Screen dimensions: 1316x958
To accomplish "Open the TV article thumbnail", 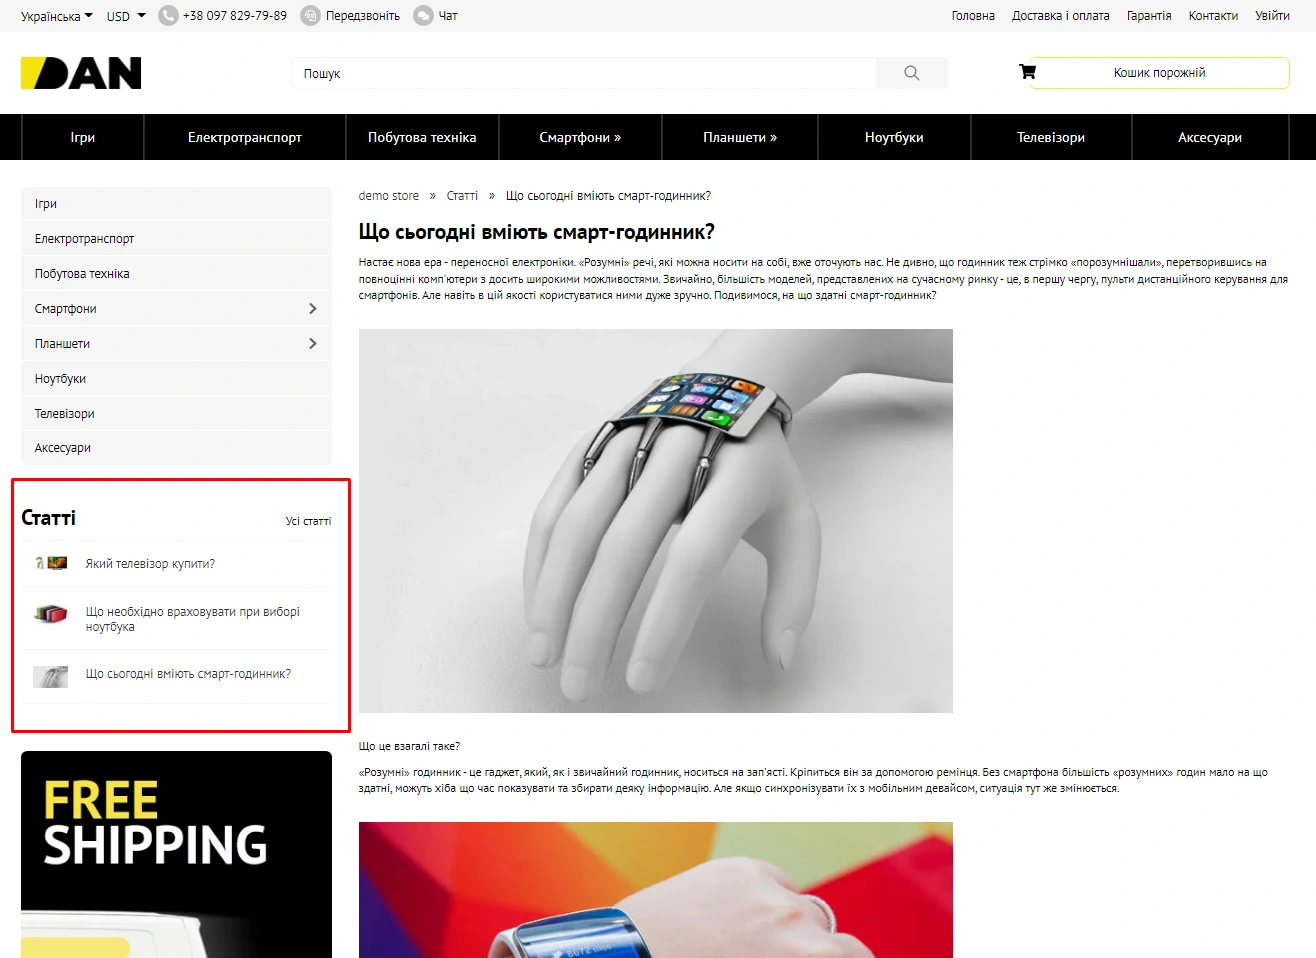I will point(51,564).
